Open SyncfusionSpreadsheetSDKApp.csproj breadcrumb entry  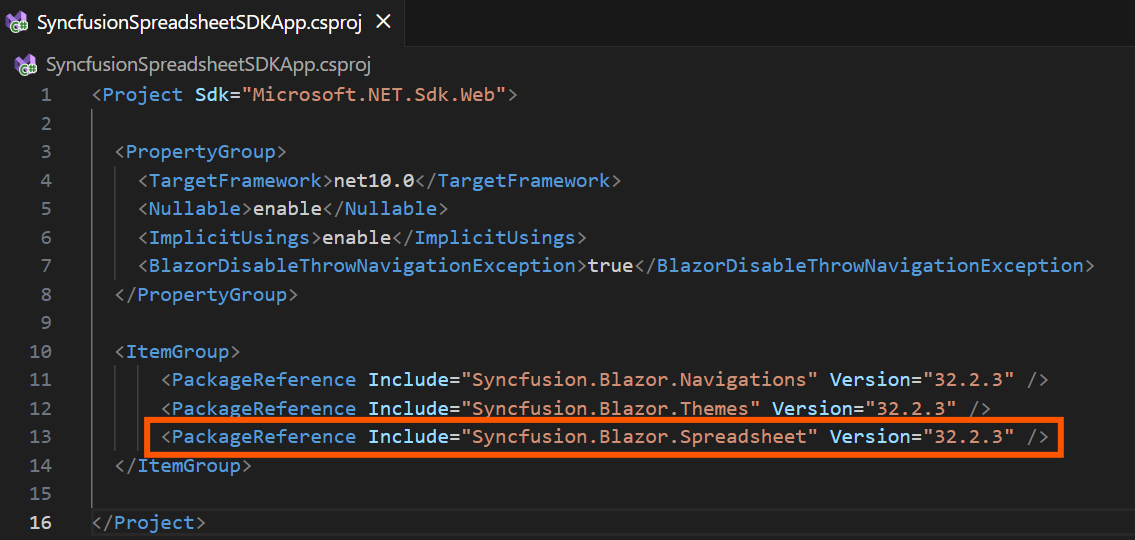pos(209,65)
